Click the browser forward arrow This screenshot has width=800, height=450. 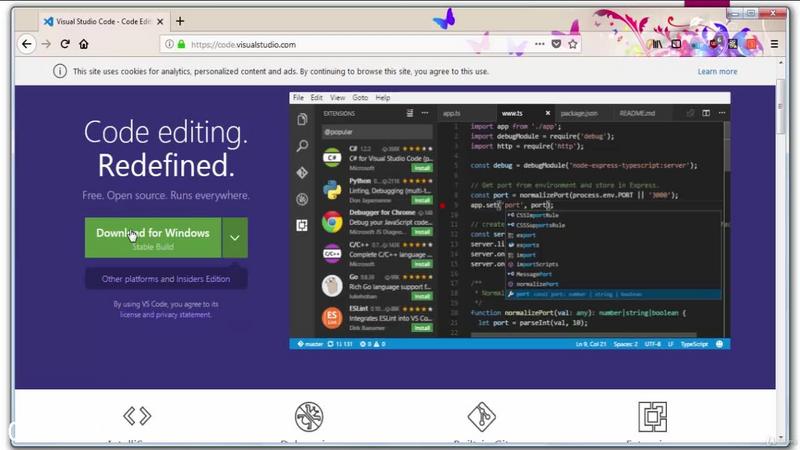[46, 44]
